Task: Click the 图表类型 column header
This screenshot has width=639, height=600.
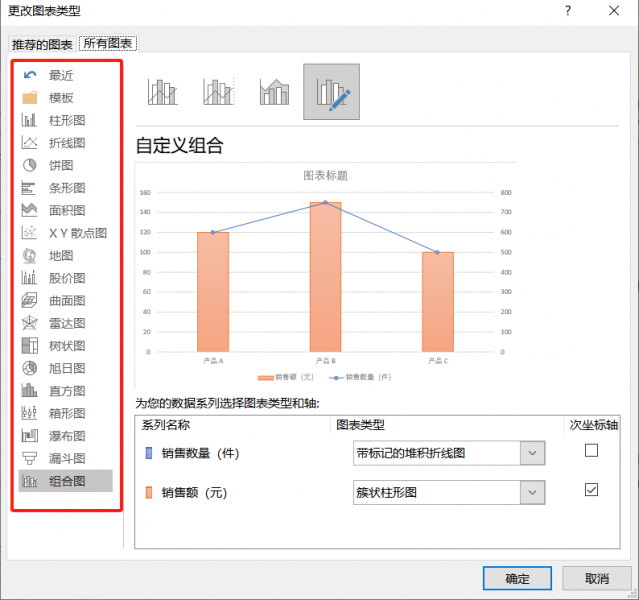Action: (360, 425)
